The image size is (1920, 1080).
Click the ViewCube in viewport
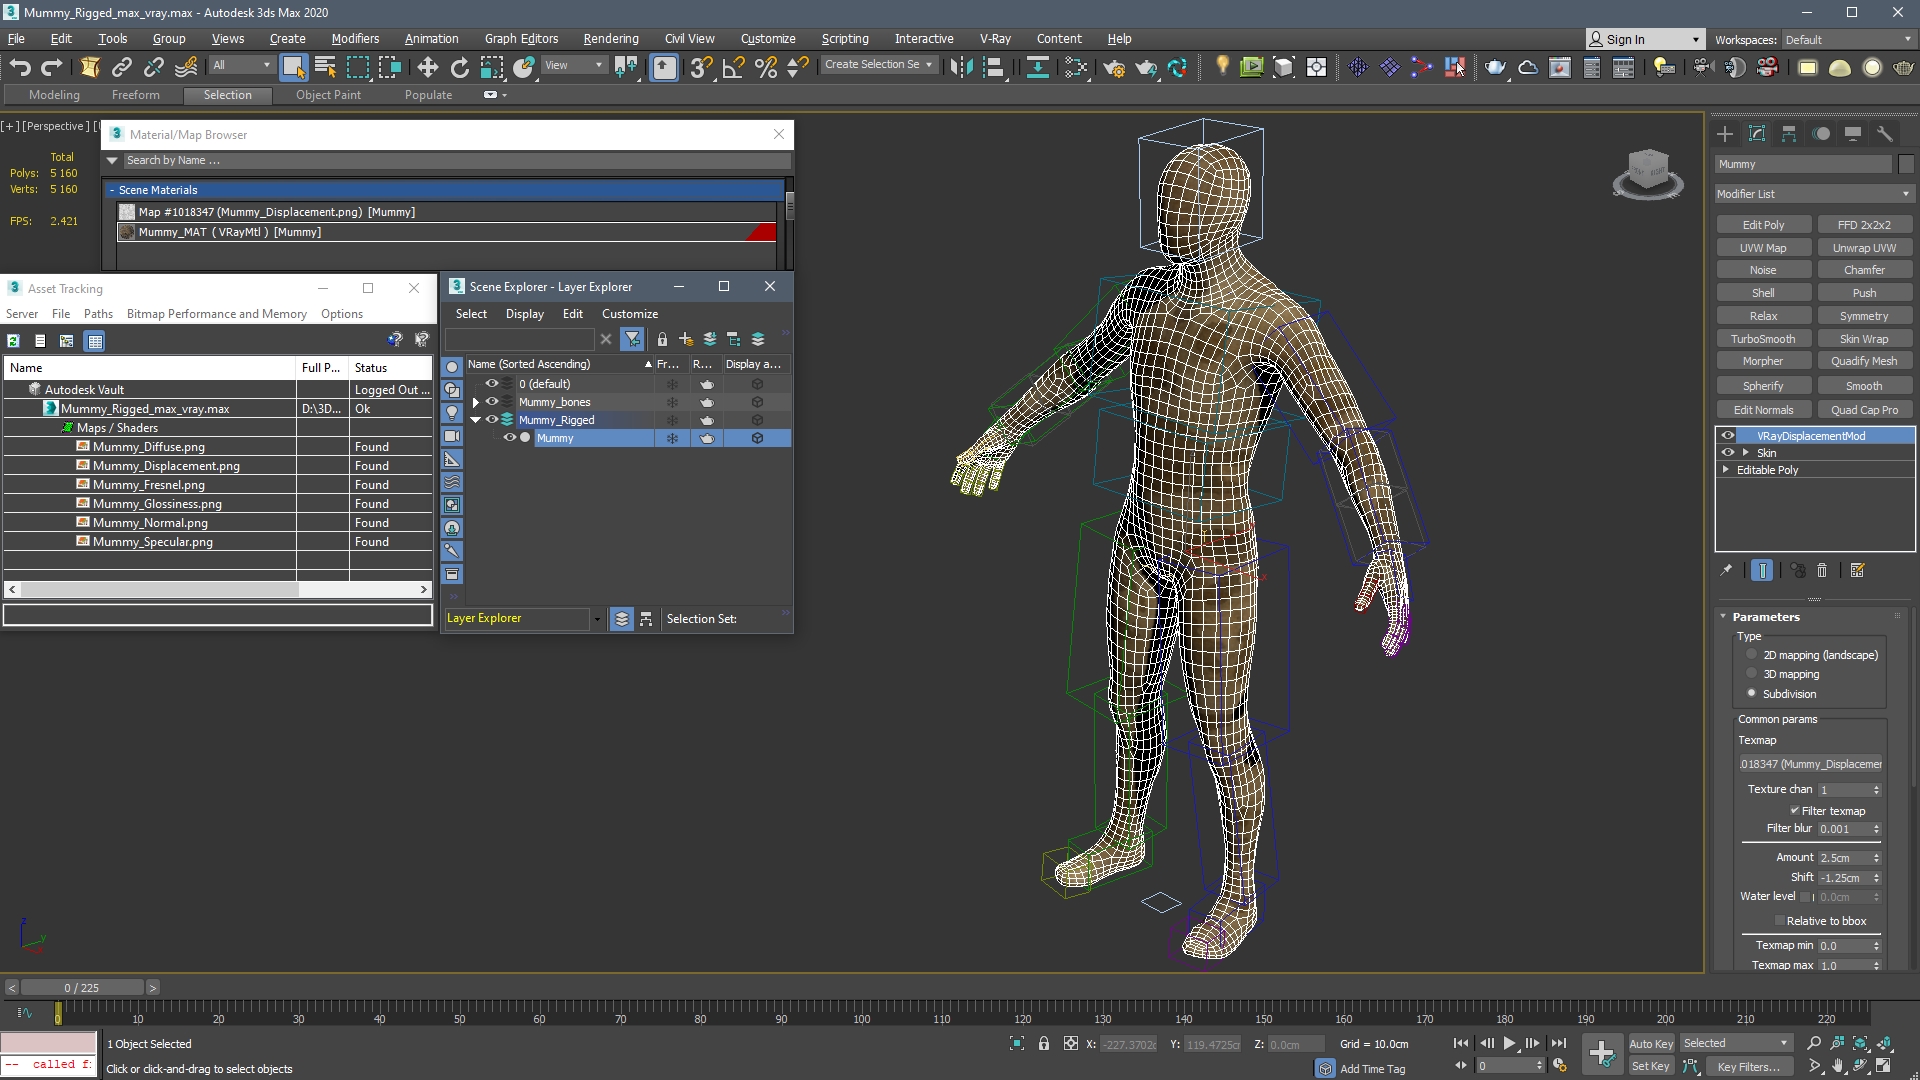point(1647,172)
